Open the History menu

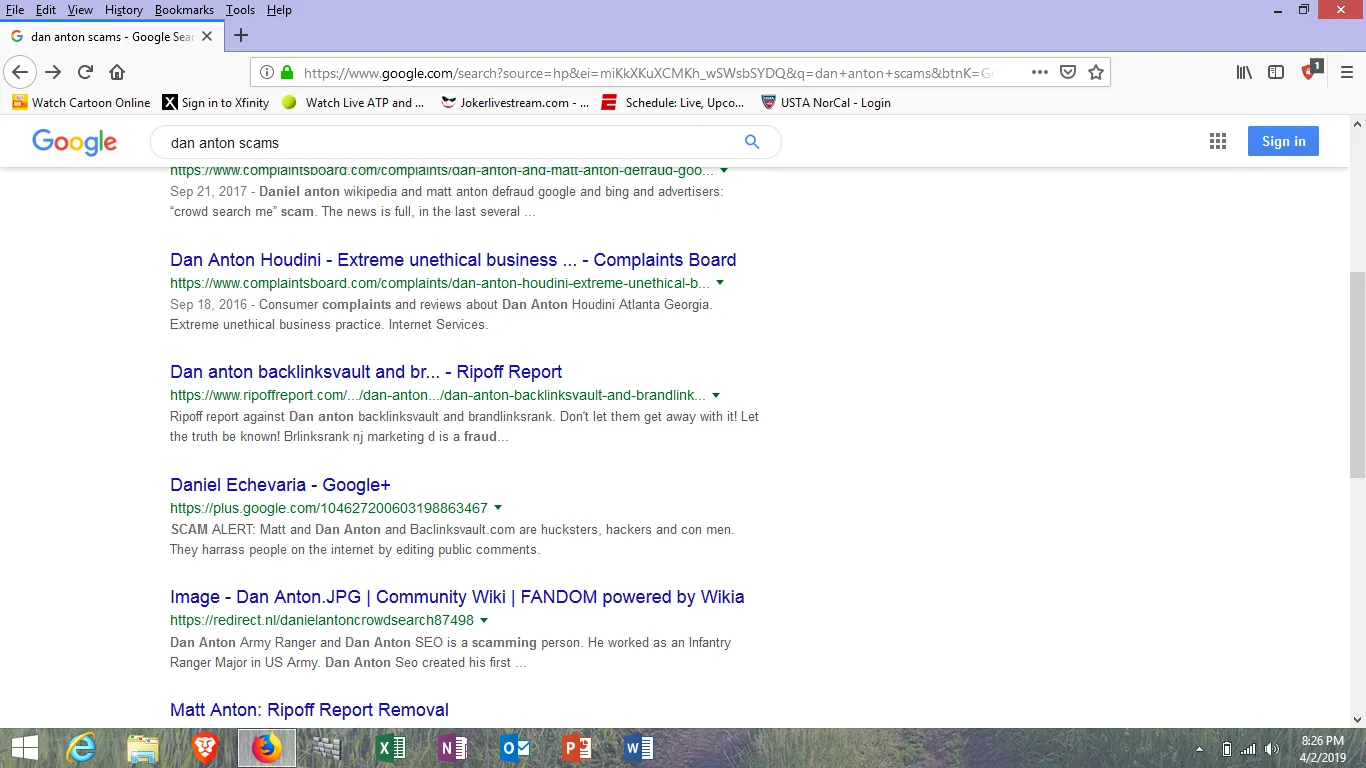point(124,10)
